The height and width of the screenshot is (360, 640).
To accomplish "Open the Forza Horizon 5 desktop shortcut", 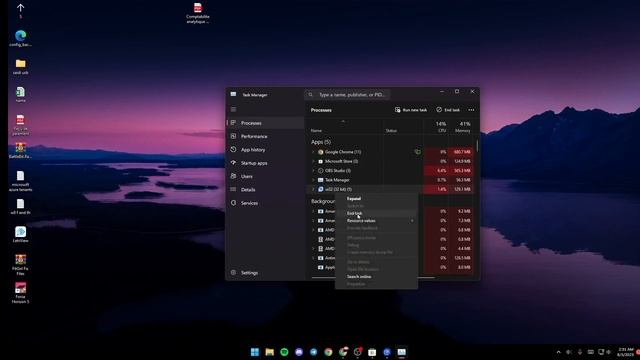I will click(20, 293).
